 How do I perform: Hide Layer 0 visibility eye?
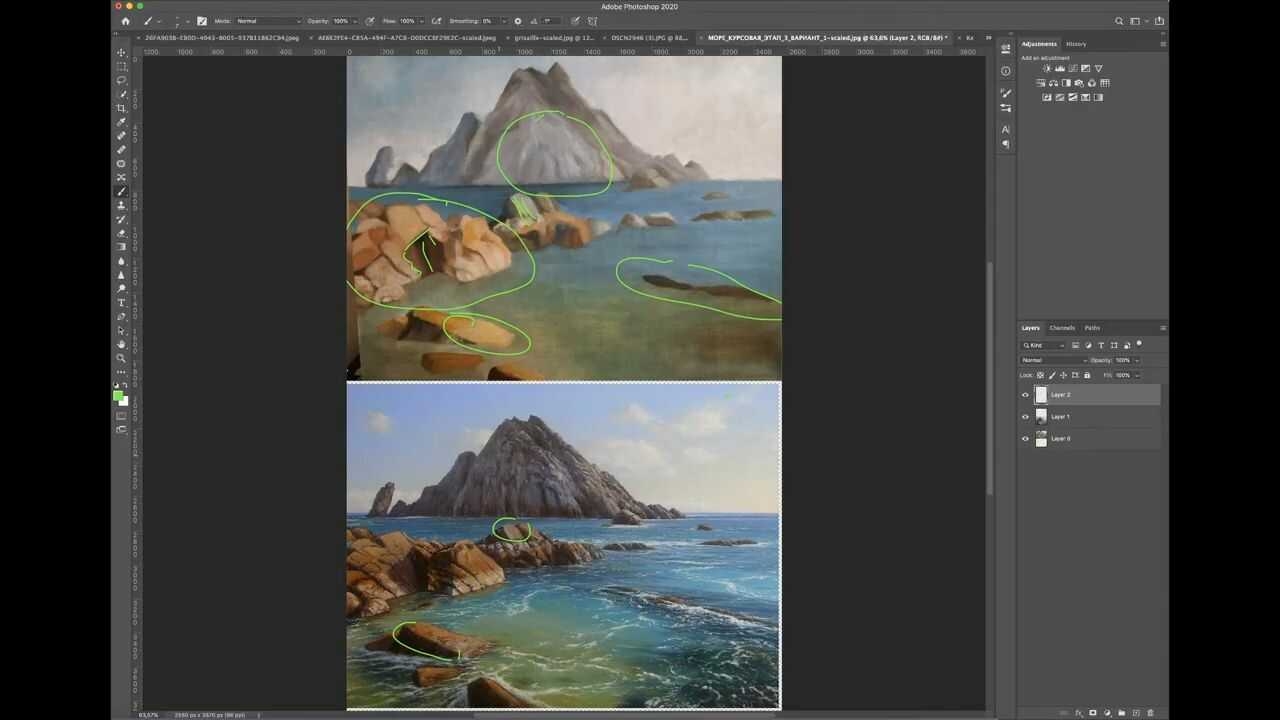tap(1025, 439)
